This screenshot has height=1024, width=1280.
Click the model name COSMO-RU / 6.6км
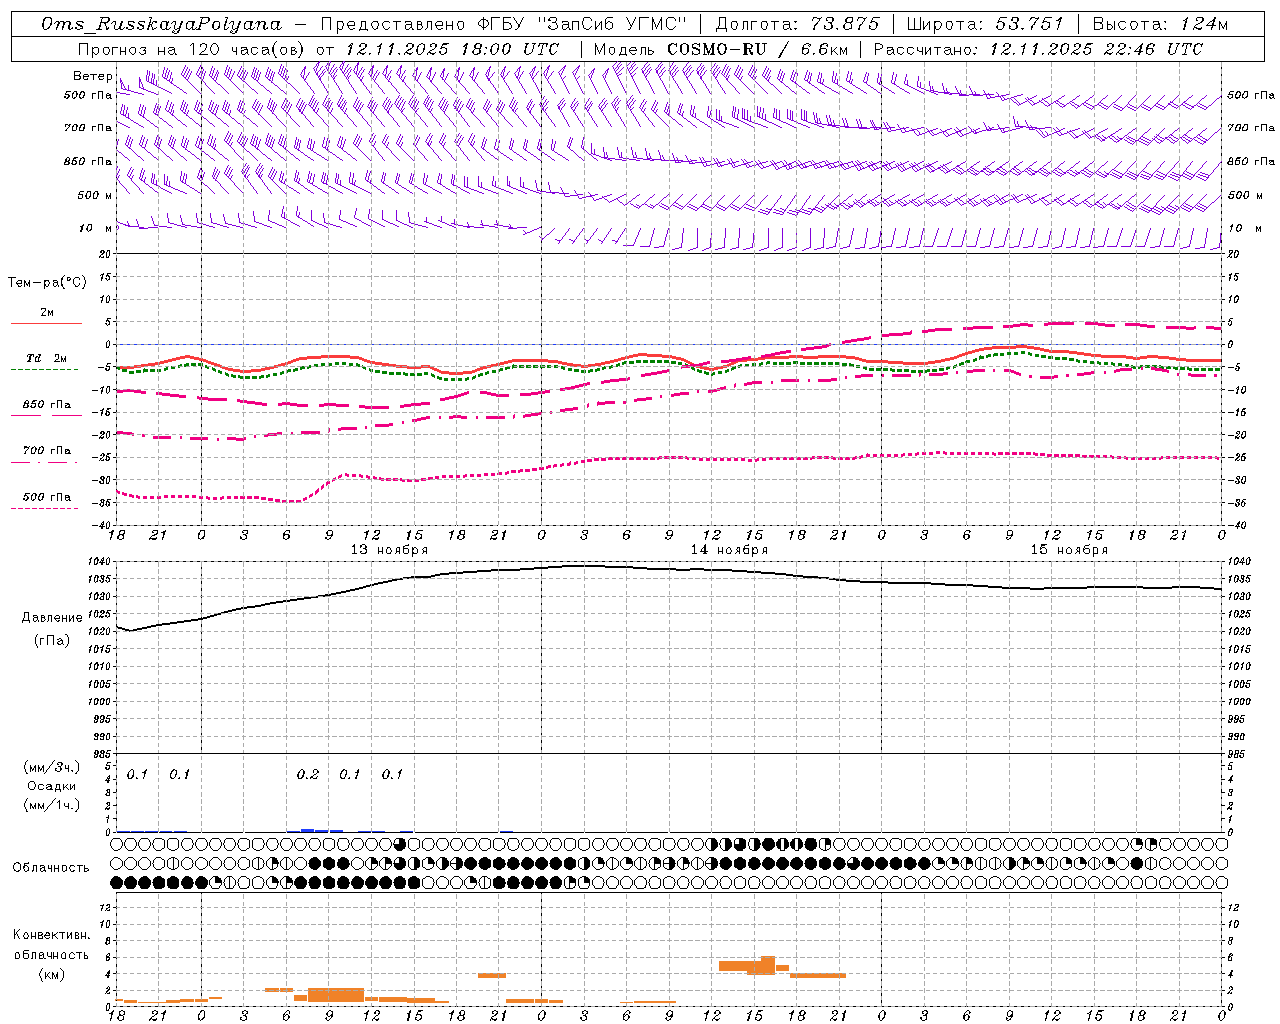click(758, 49)
